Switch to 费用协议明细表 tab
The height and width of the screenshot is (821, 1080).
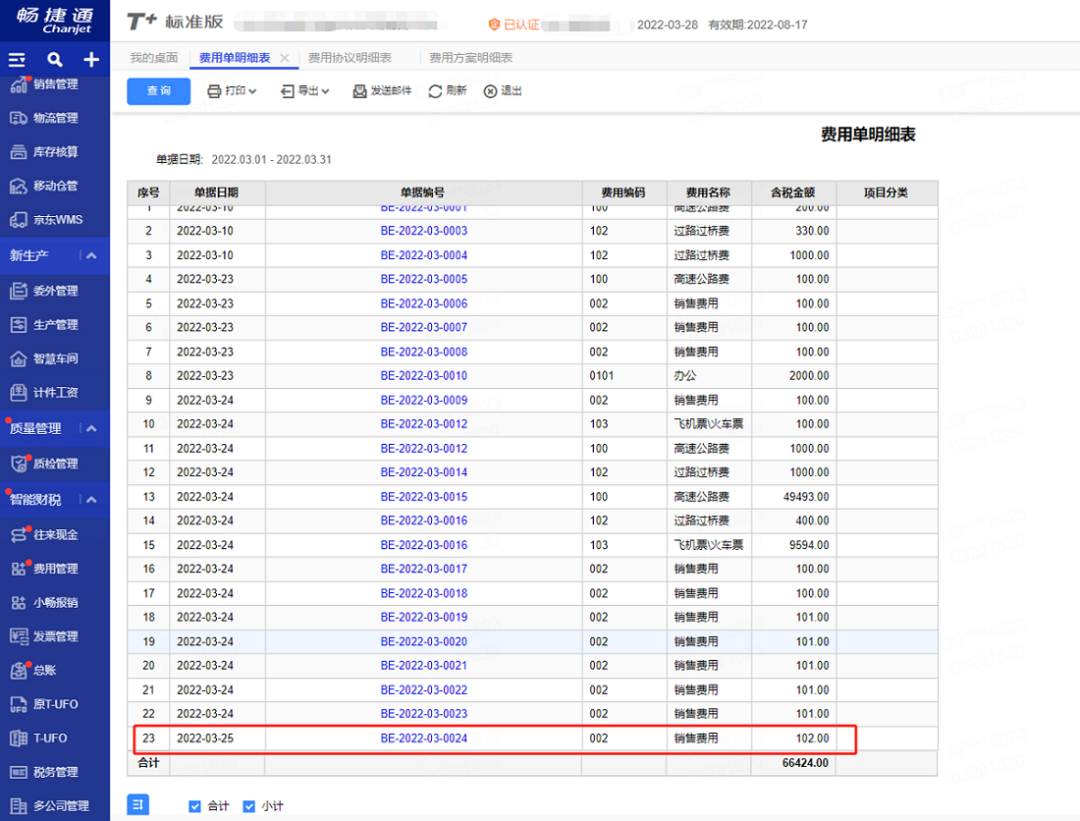pos(350,58)
